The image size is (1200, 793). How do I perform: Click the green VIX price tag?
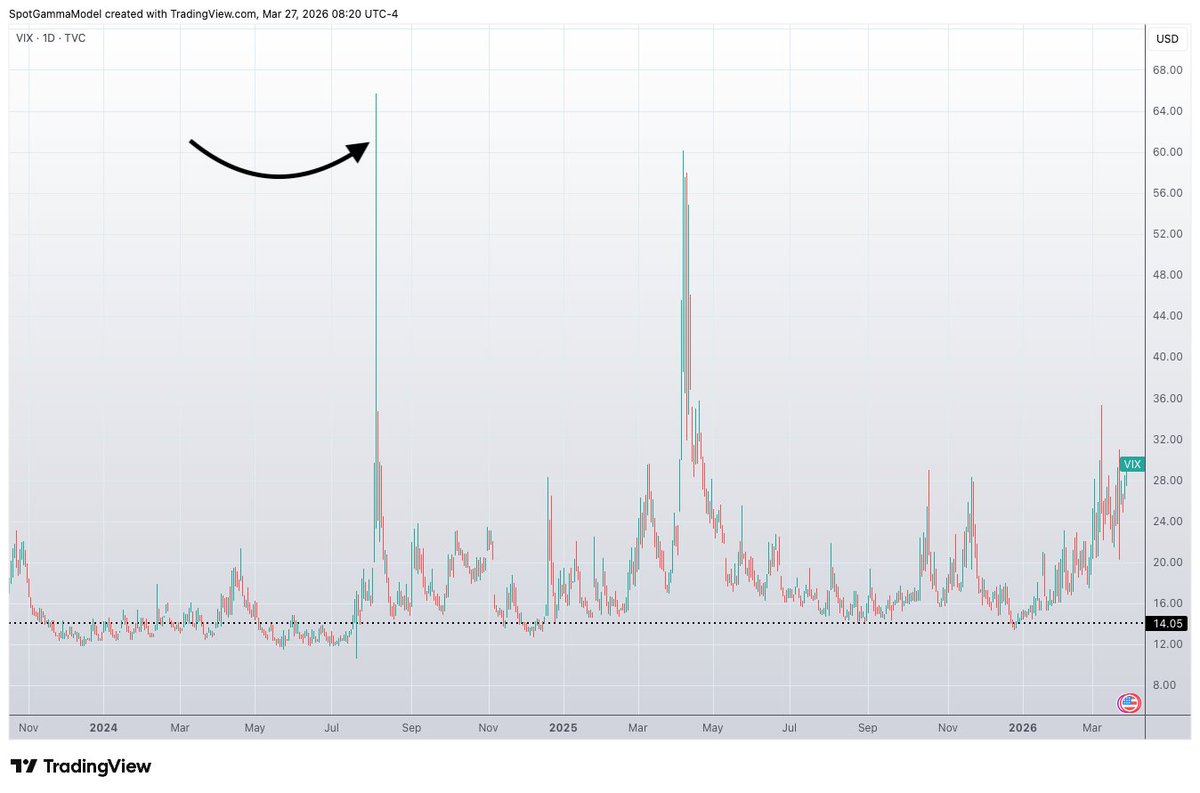tap(1132, 464)
